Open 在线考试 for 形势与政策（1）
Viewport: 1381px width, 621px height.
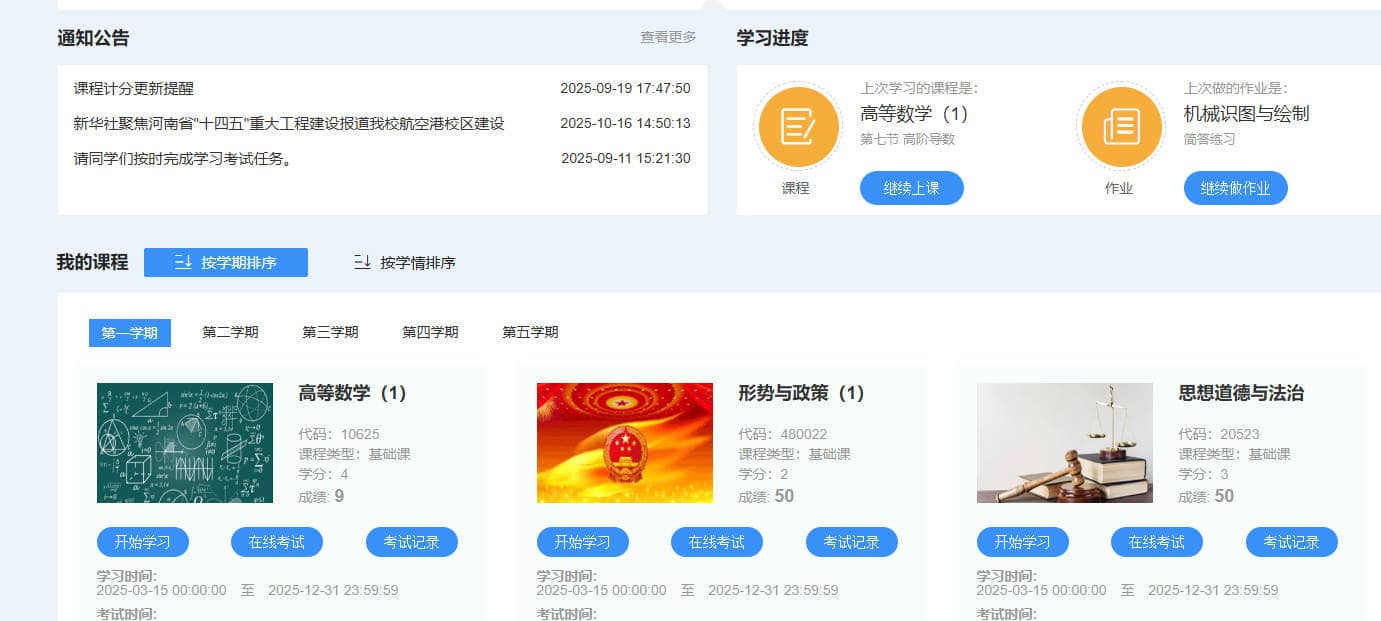[x=716, y=542]
